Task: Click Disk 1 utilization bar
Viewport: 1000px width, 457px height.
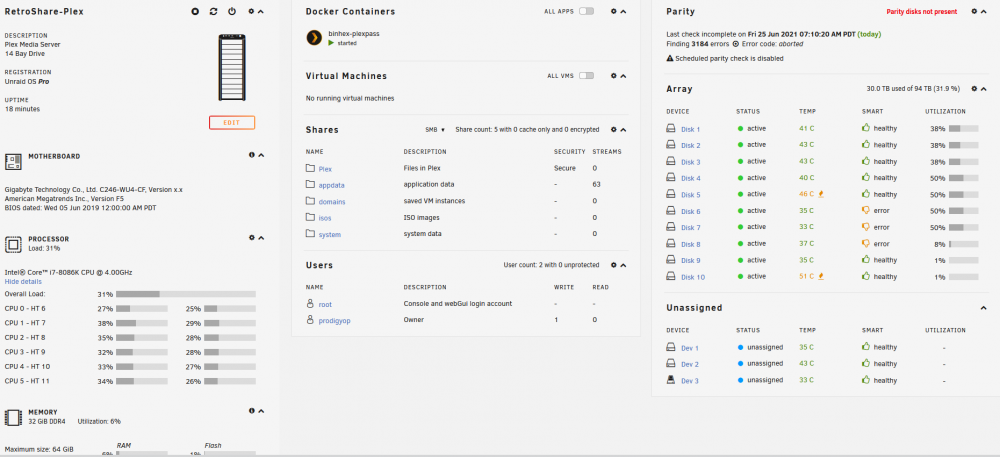Action: [964, 129]
